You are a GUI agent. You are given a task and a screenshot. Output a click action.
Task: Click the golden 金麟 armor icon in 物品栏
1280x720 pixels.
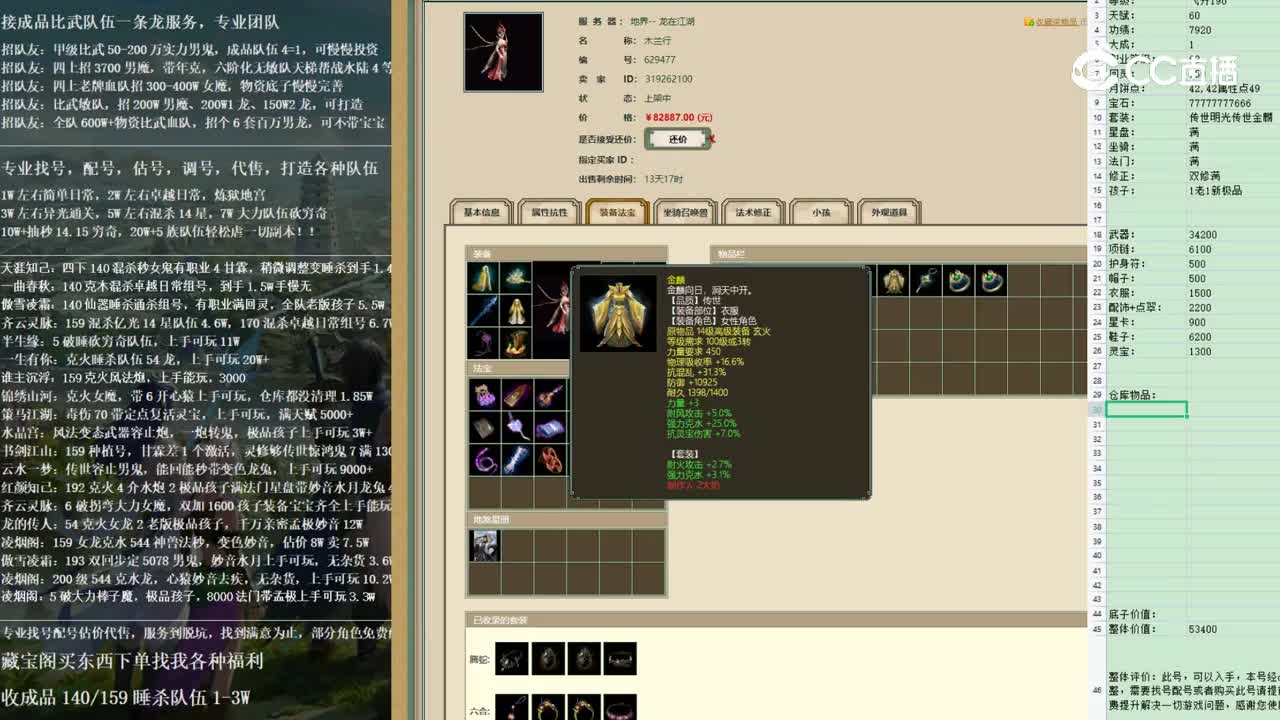tap(892, 280)
